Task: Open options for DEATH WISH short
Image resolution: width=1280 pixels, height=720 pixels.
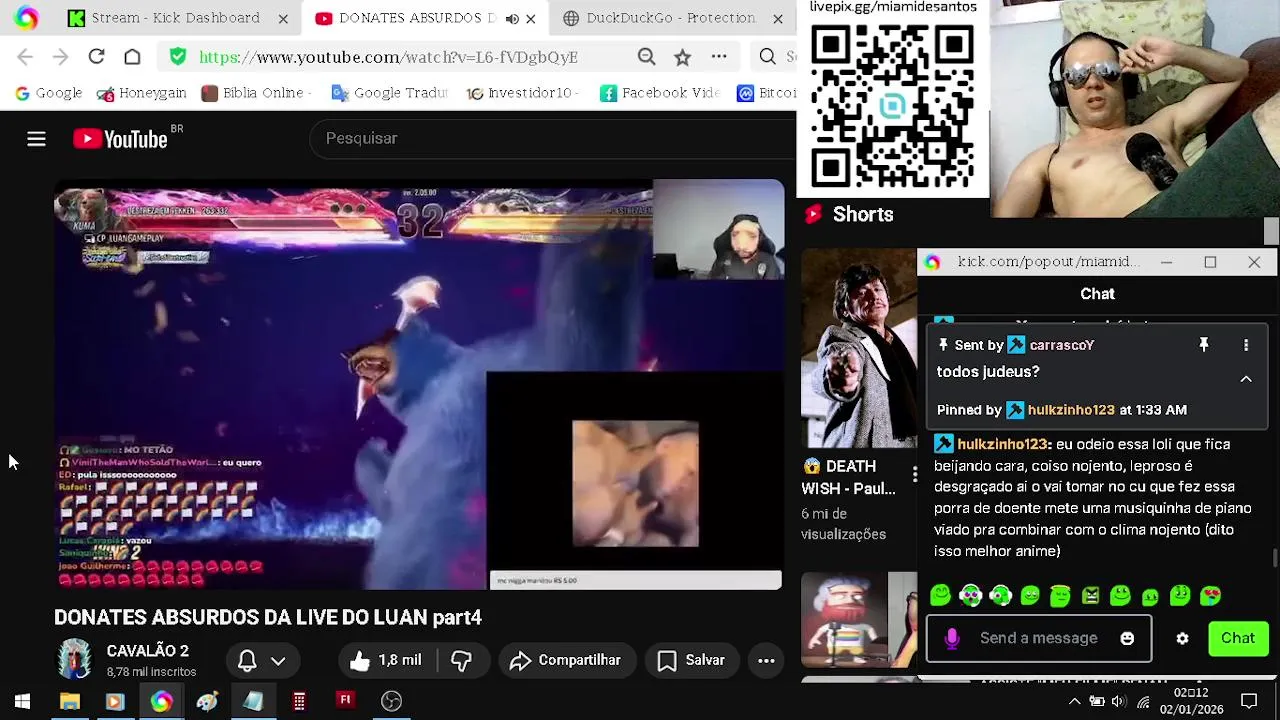Action: click(x=914, y=476)
